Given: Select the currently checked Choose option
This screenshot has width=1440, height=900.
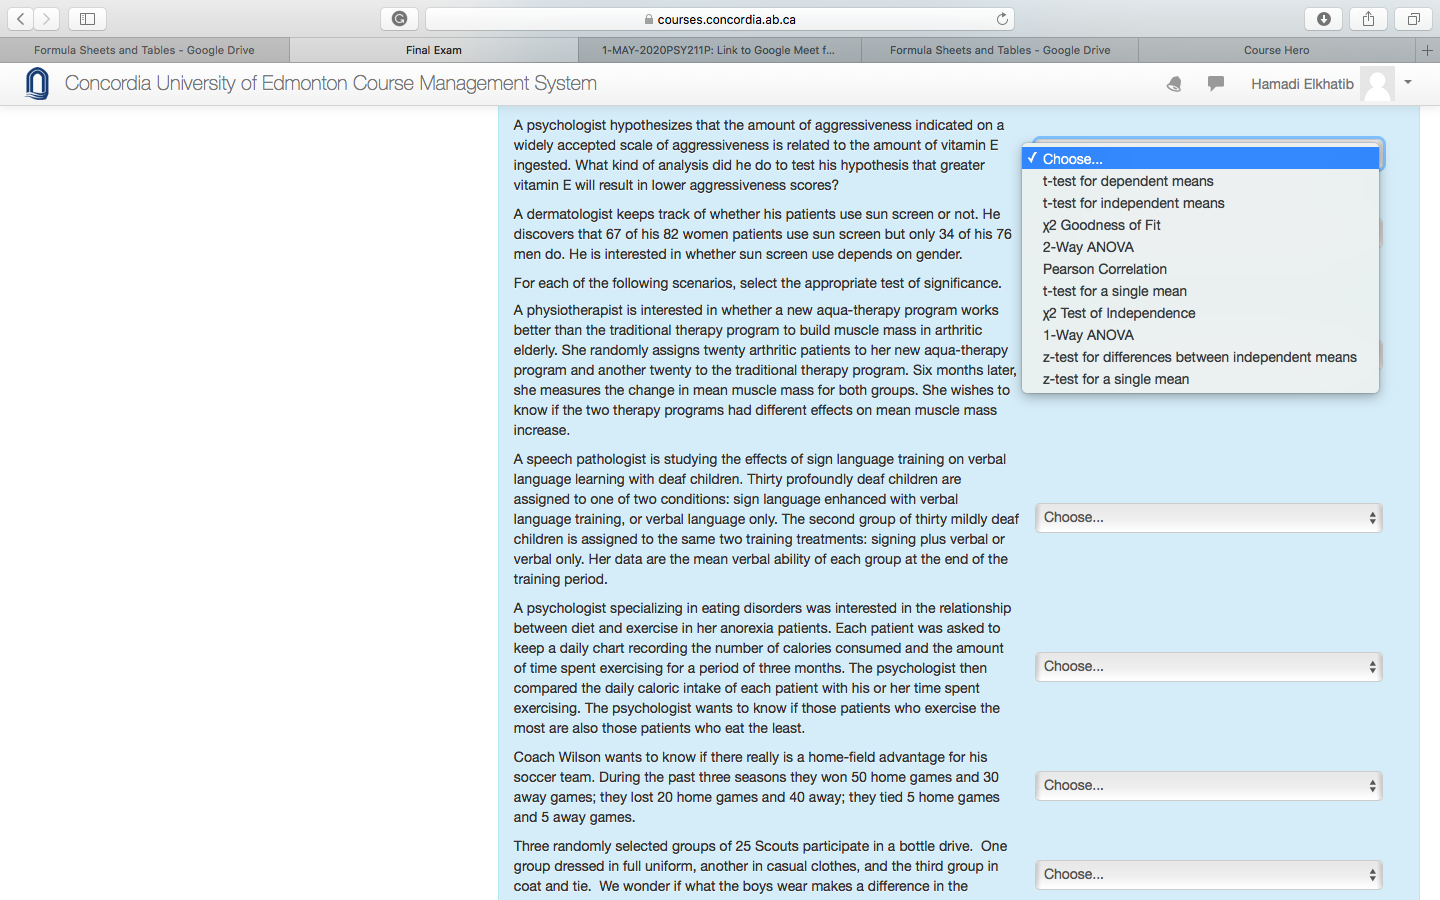Looking at the screenshot, I should click(x=1070, y=158).
